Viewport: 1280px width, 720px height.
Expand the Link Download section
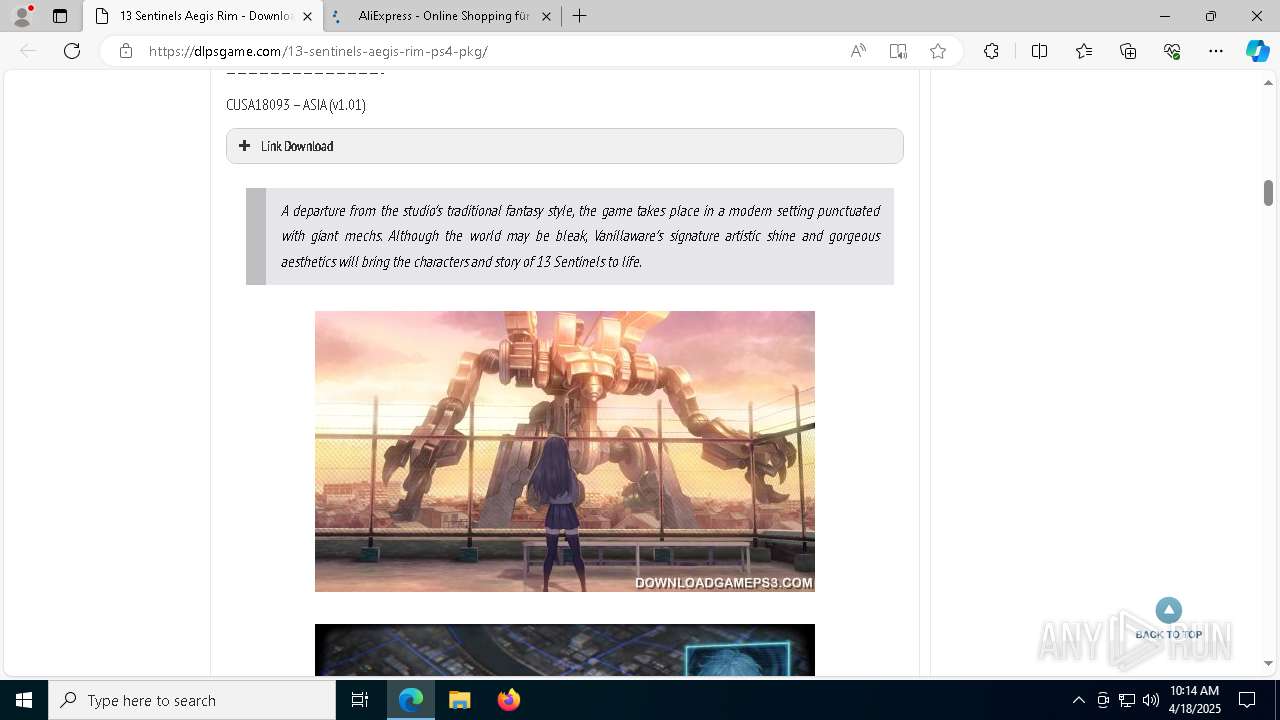(x=564, y=146)
